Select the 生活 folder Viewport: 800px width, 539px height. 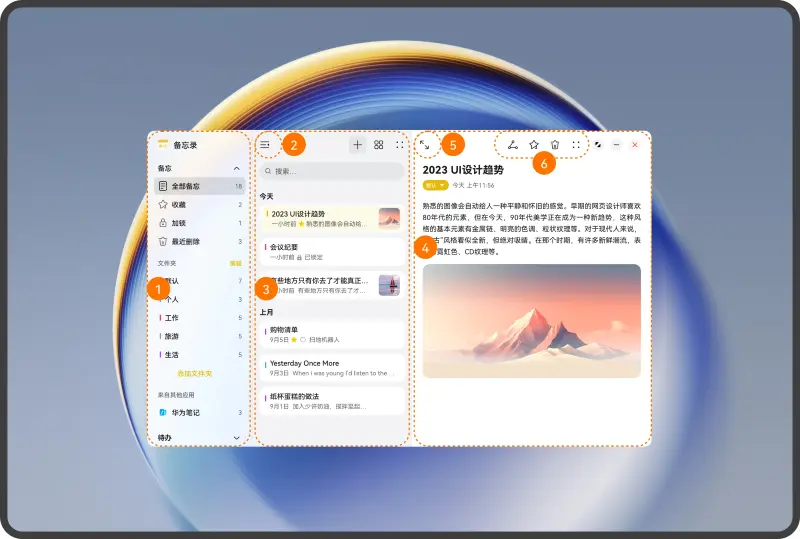coord(199,354)
